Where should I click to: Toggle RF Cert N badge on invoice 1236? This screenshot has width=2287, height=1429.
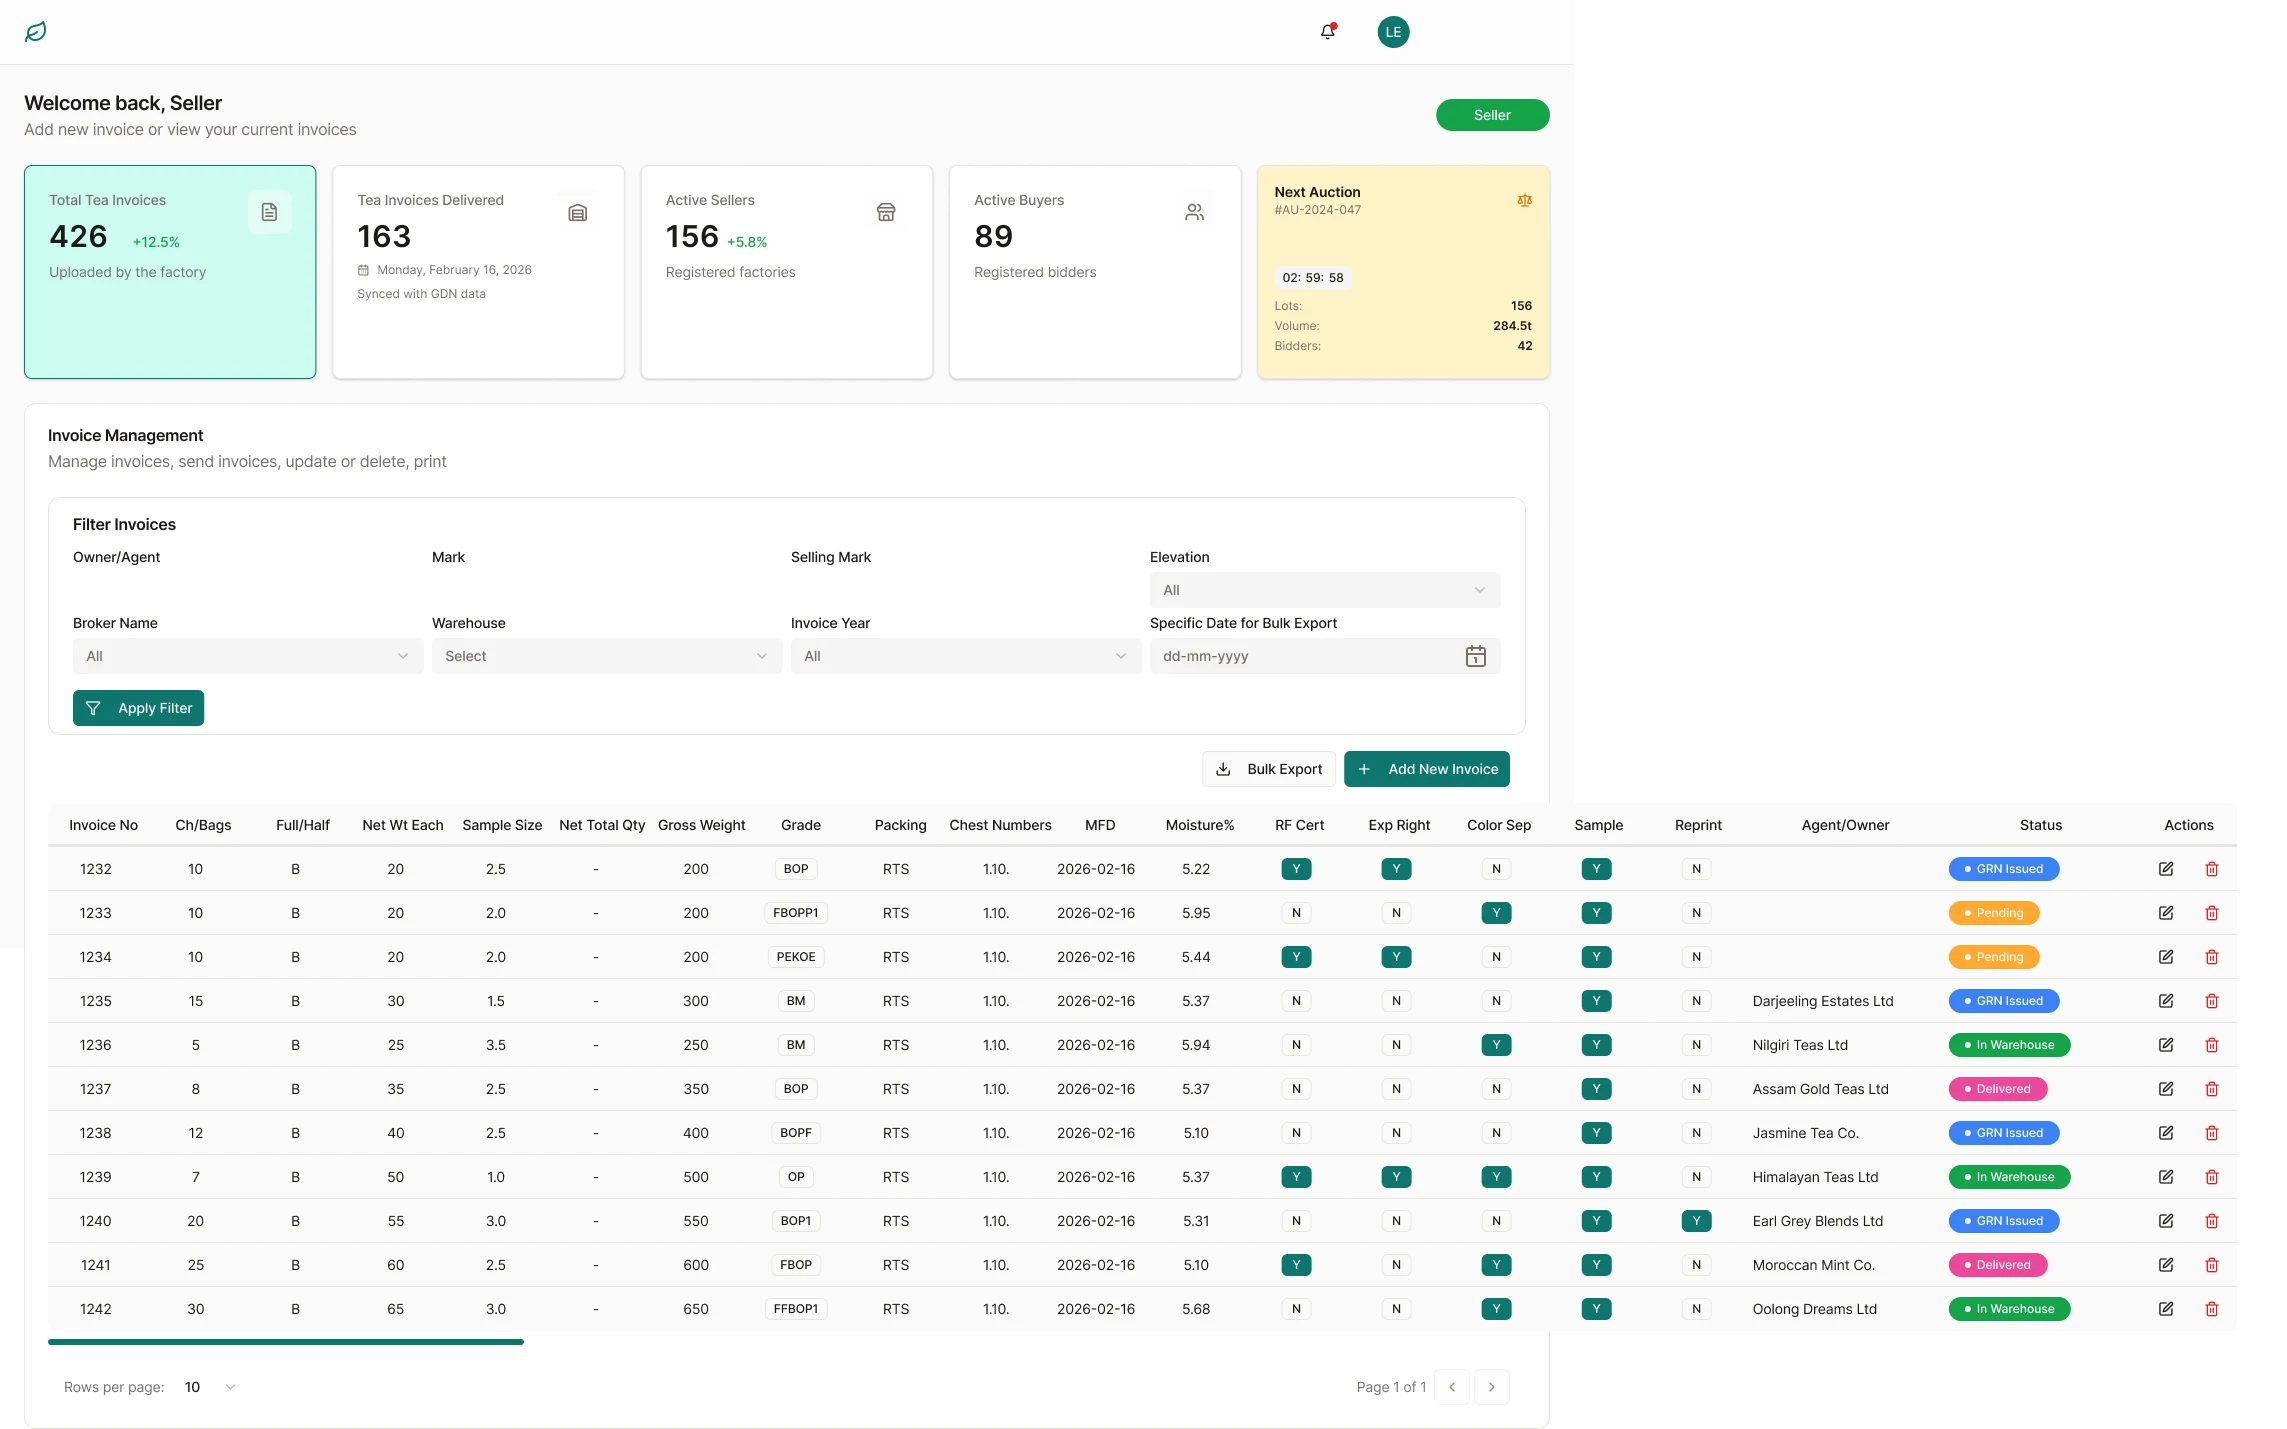click(1296, 1045)
